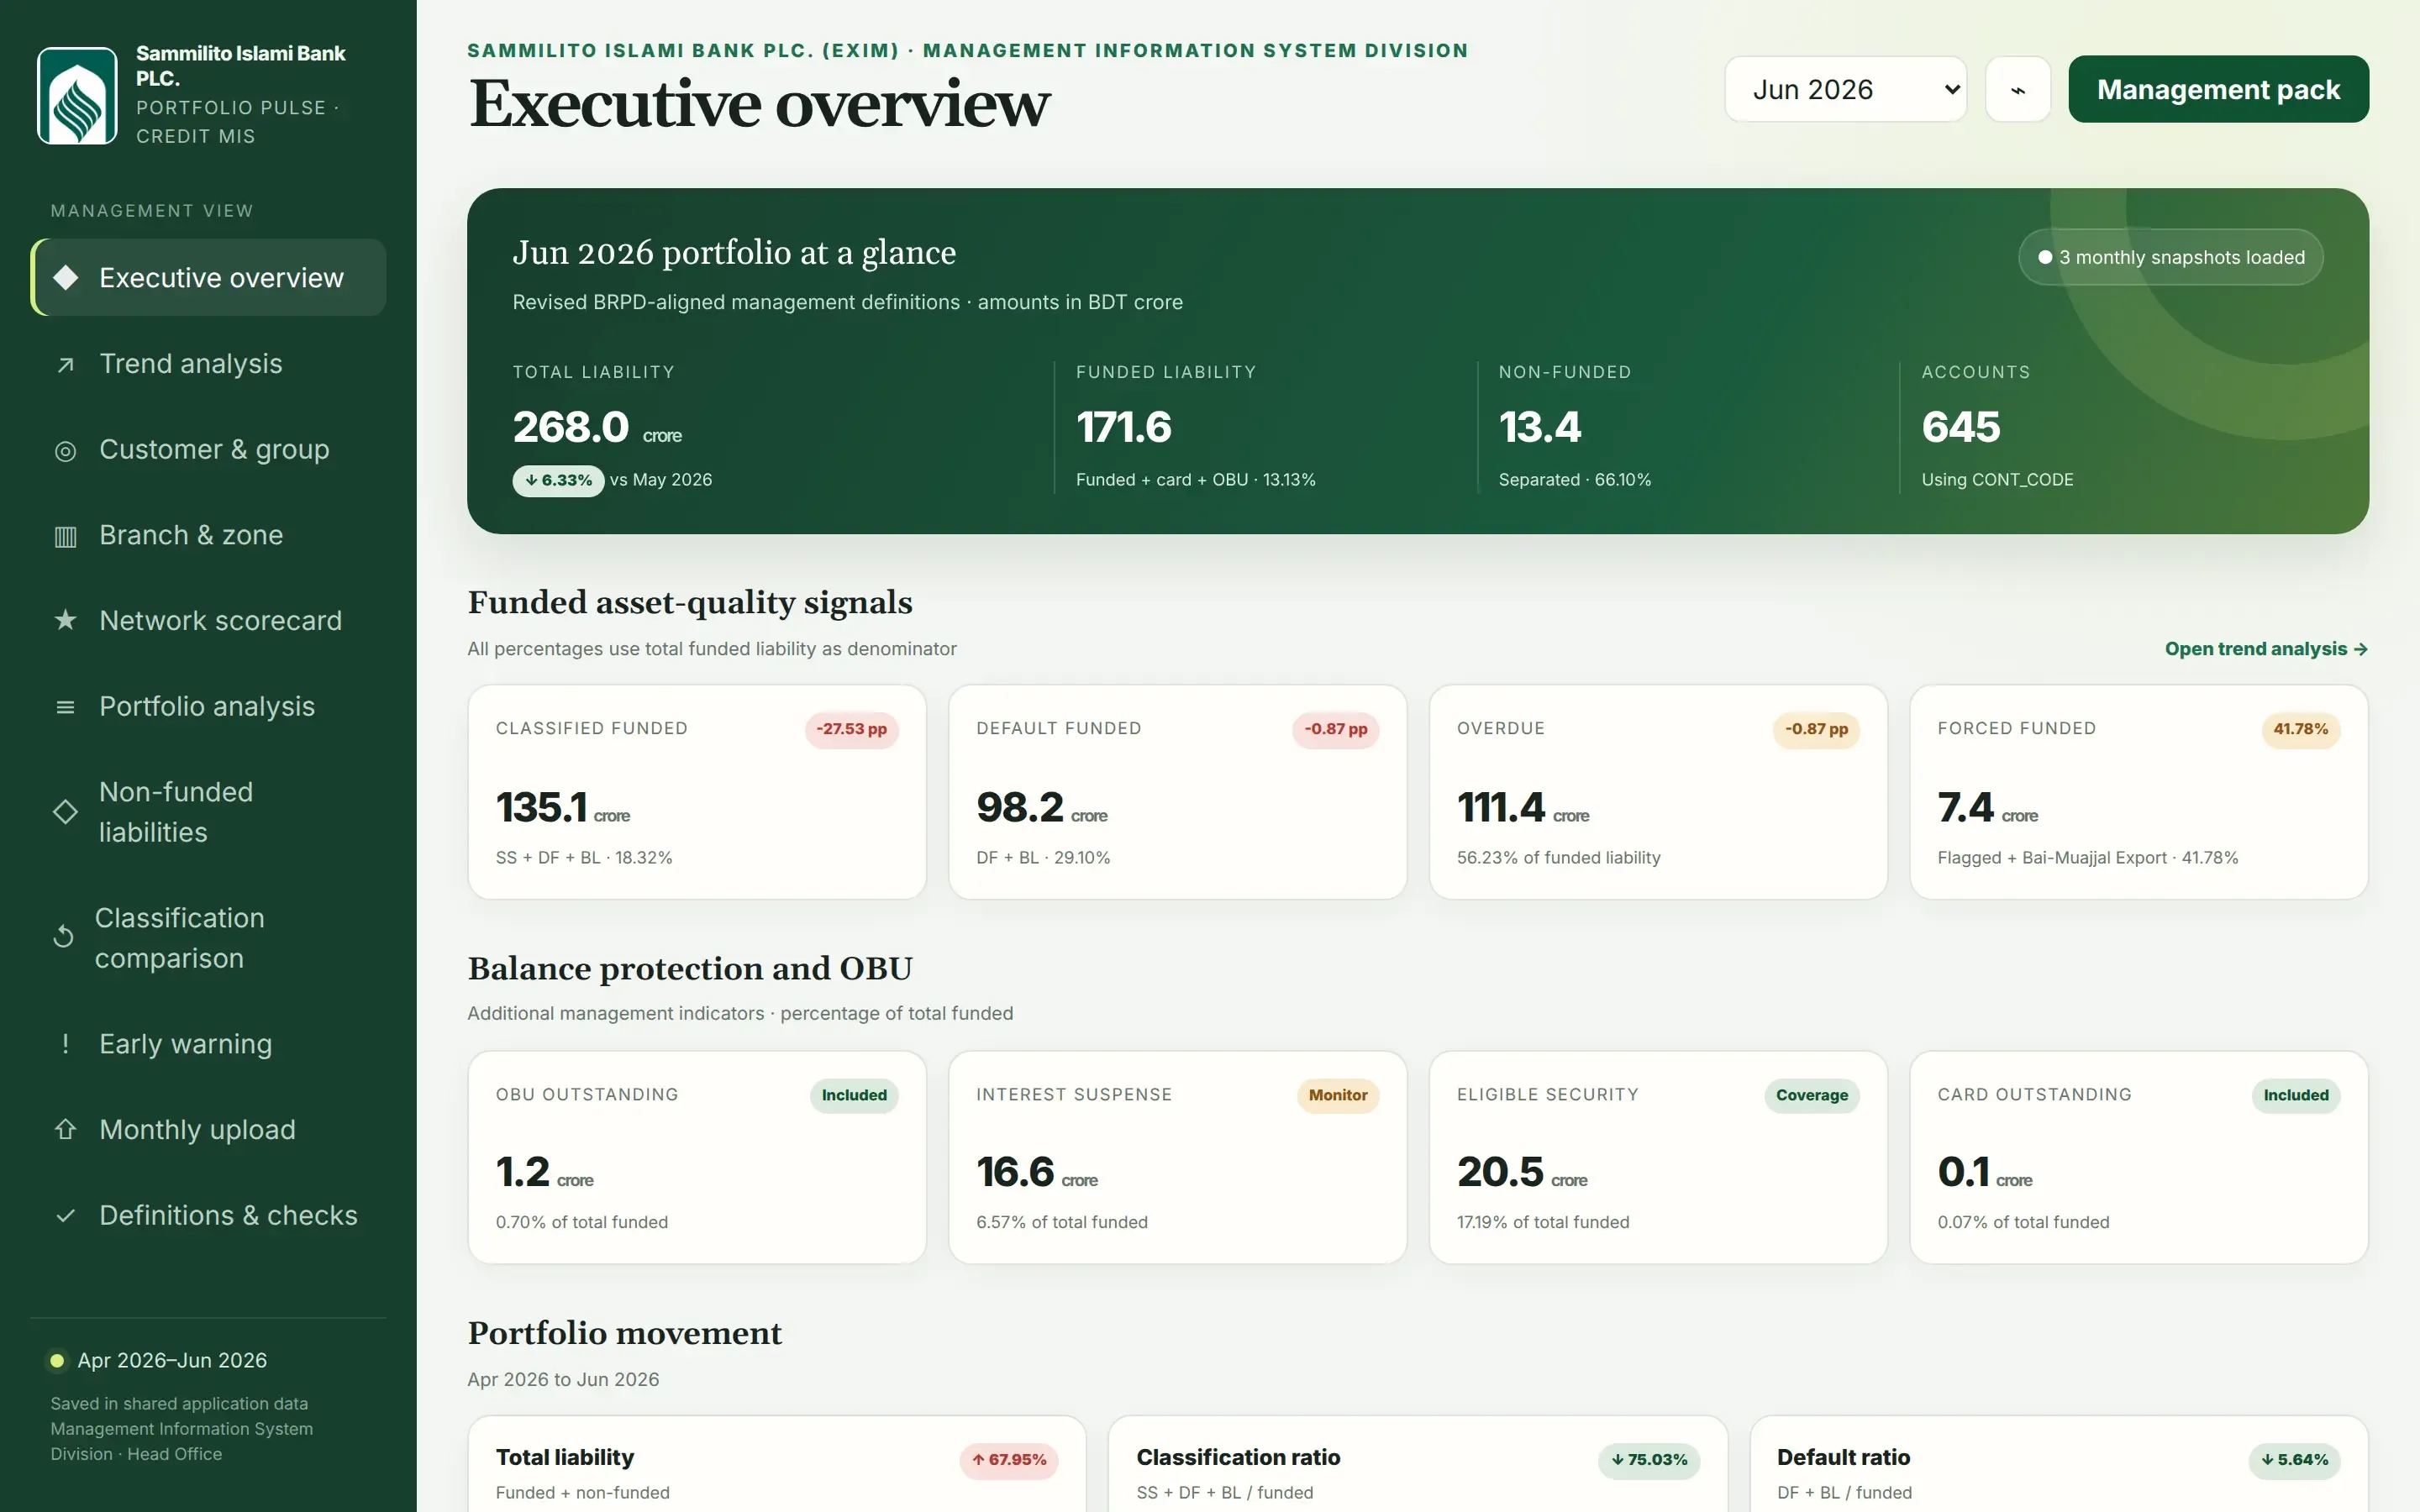The image size is (2420, 1512).
Task: Click the Apr 2026–Jun 2026 status indicator
Action: pyautogui.click(x=159, y=1360)
